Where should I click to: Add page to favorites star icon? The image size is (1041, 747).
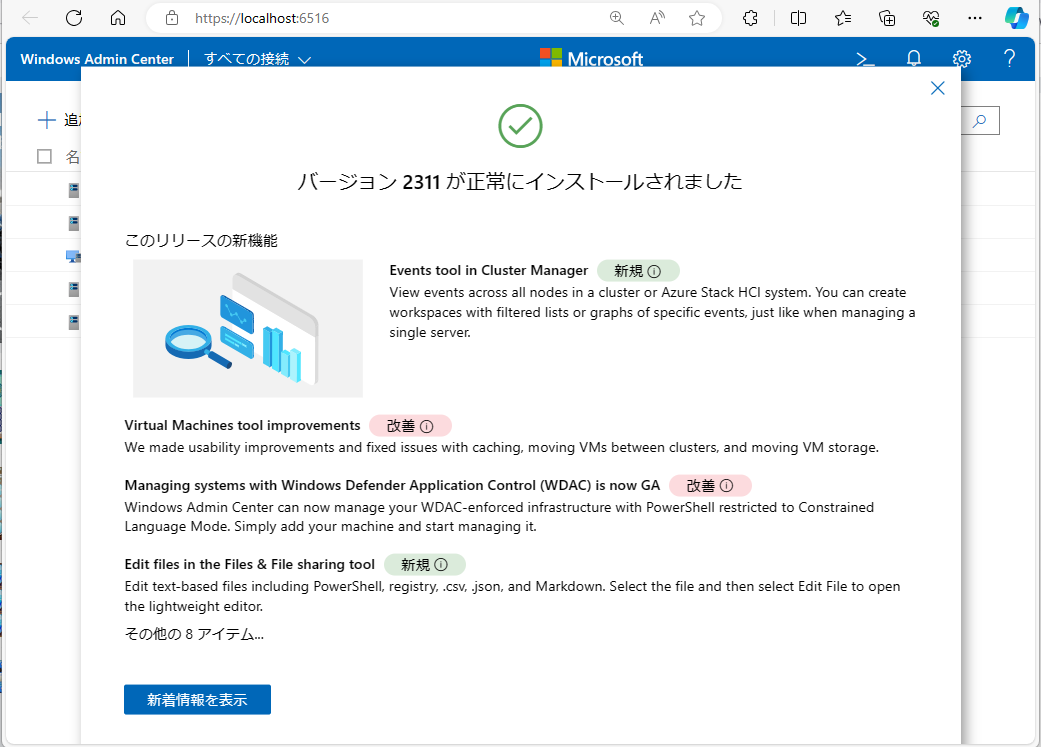tap(697, 18)
